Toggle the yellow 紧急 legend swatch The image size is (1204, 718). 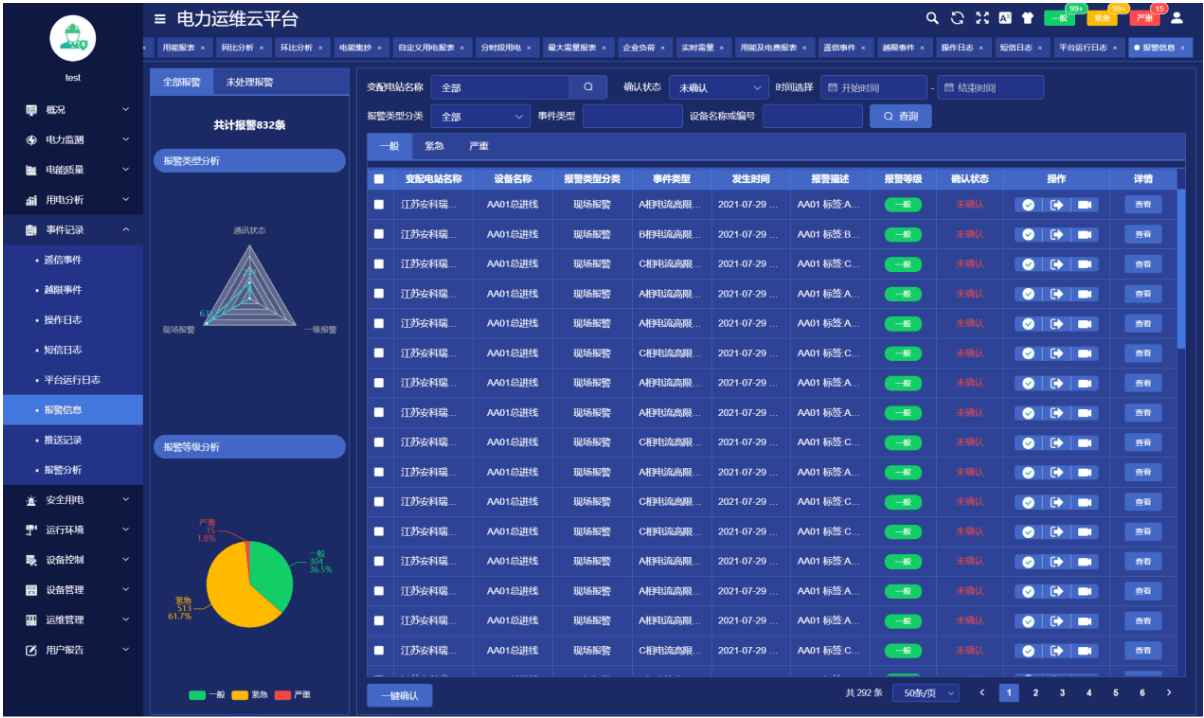tap(240, 694)
